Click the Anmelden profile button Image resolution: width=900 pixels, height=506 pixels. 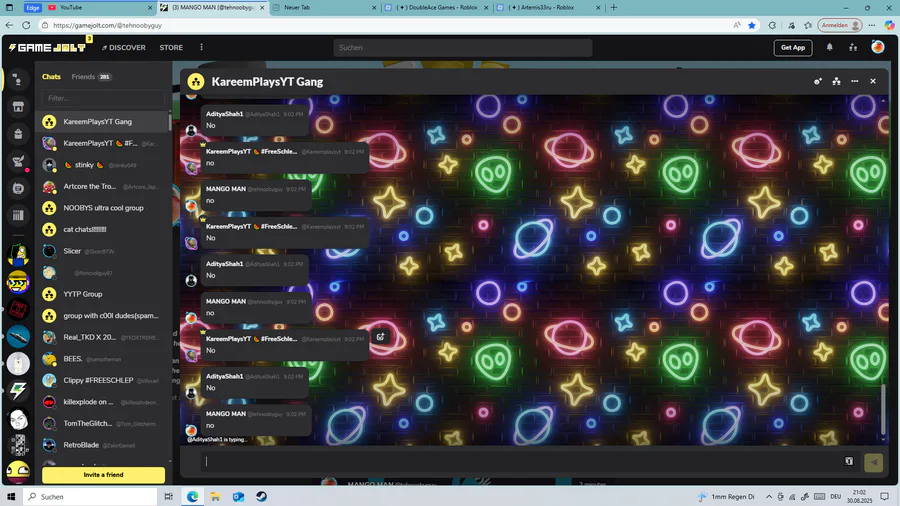[840, 25]
